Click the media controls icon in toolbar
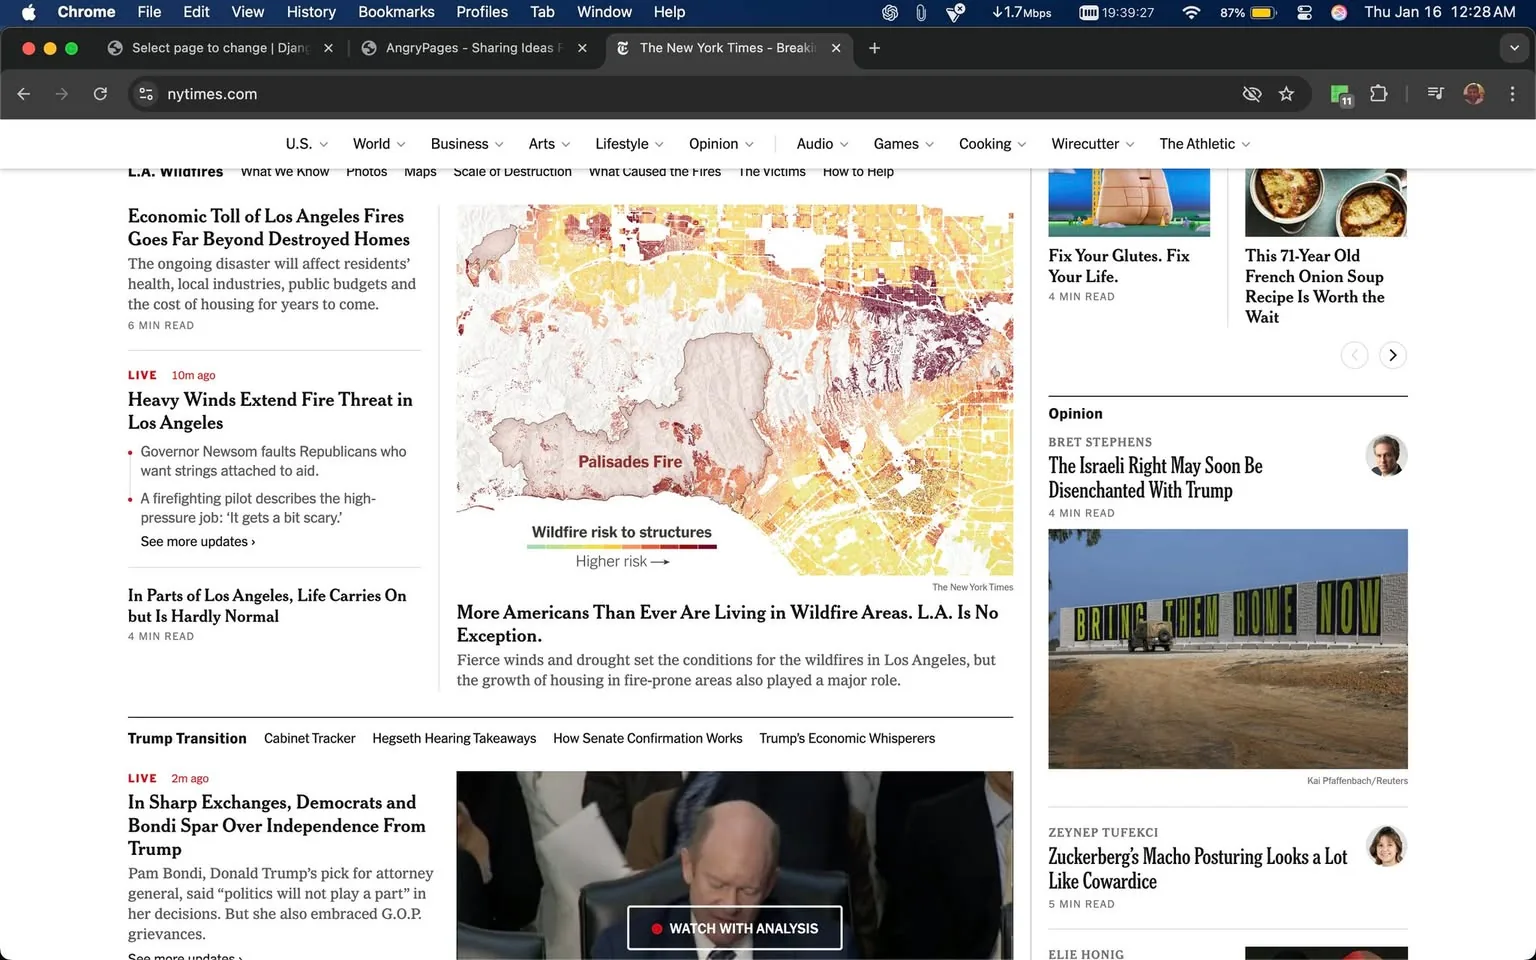The image size is (1536, 960). [1435, 93]
